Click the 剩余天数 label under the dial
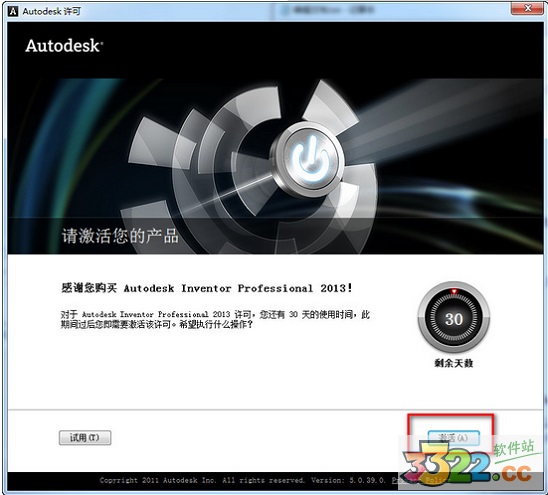 [454, 363]
